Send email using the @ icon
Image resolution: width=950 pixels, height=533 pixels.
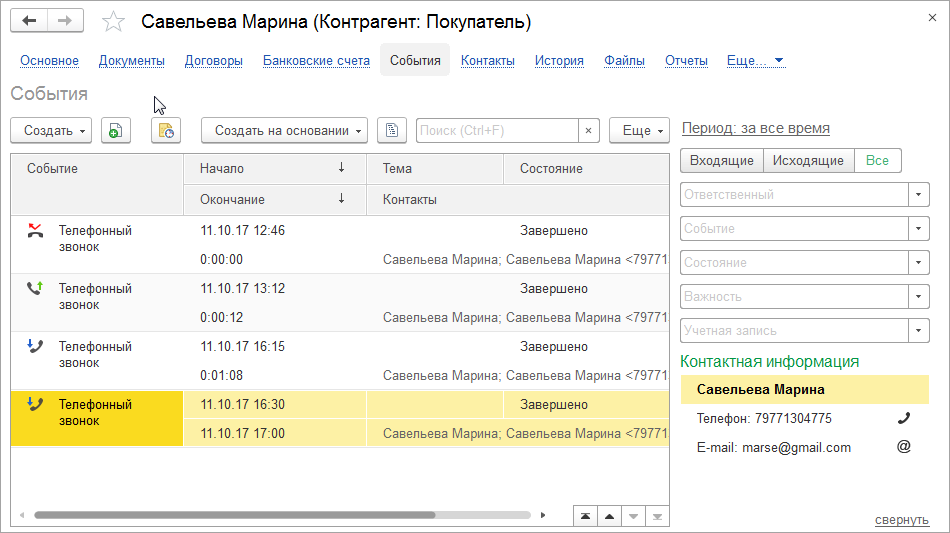click(x=904, y=447)
